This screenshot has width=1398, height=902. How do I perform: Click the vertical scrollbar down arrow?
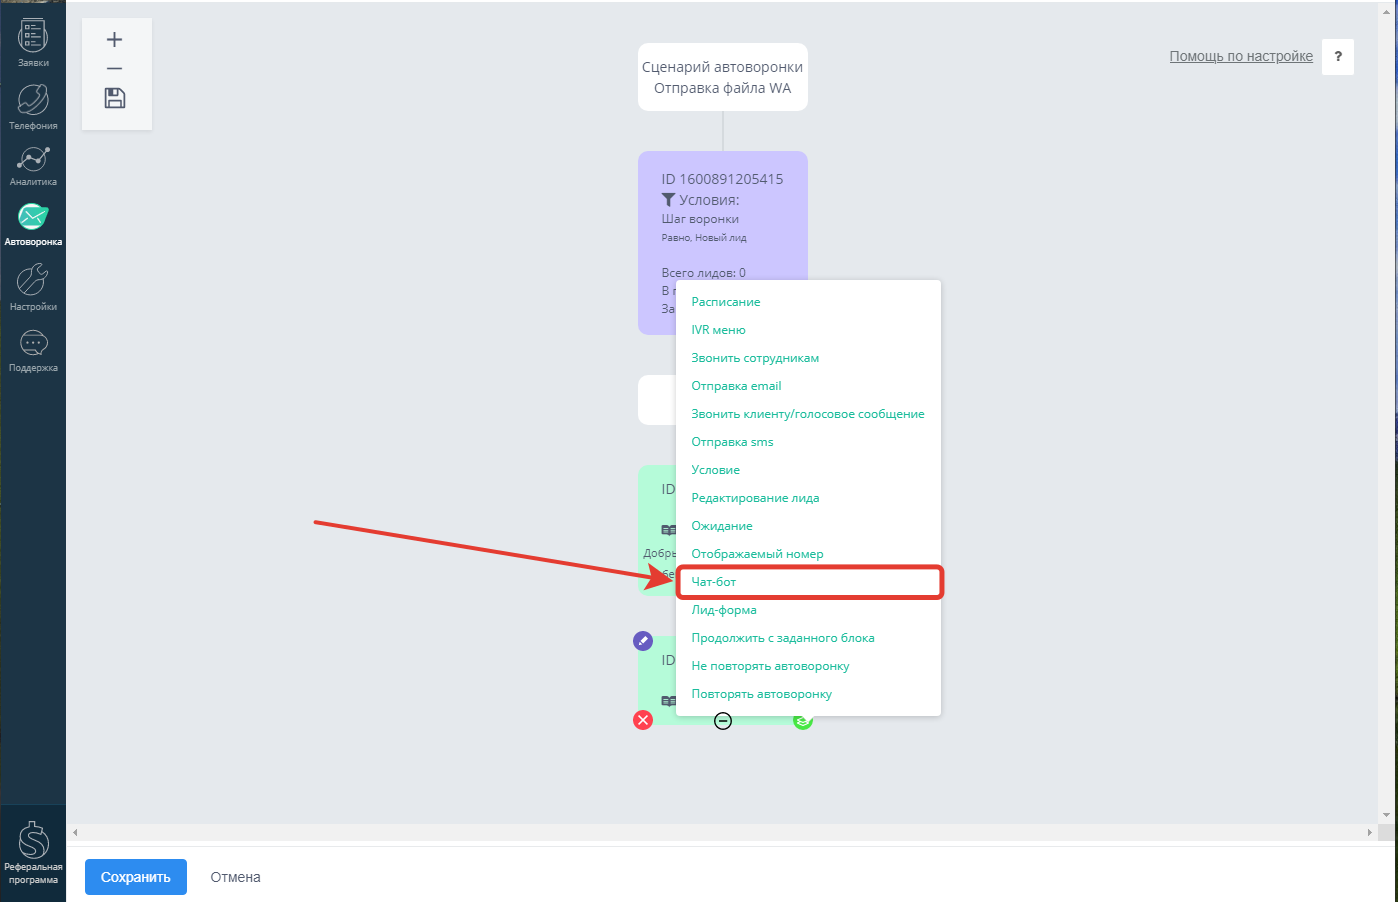pos(1386,816)
